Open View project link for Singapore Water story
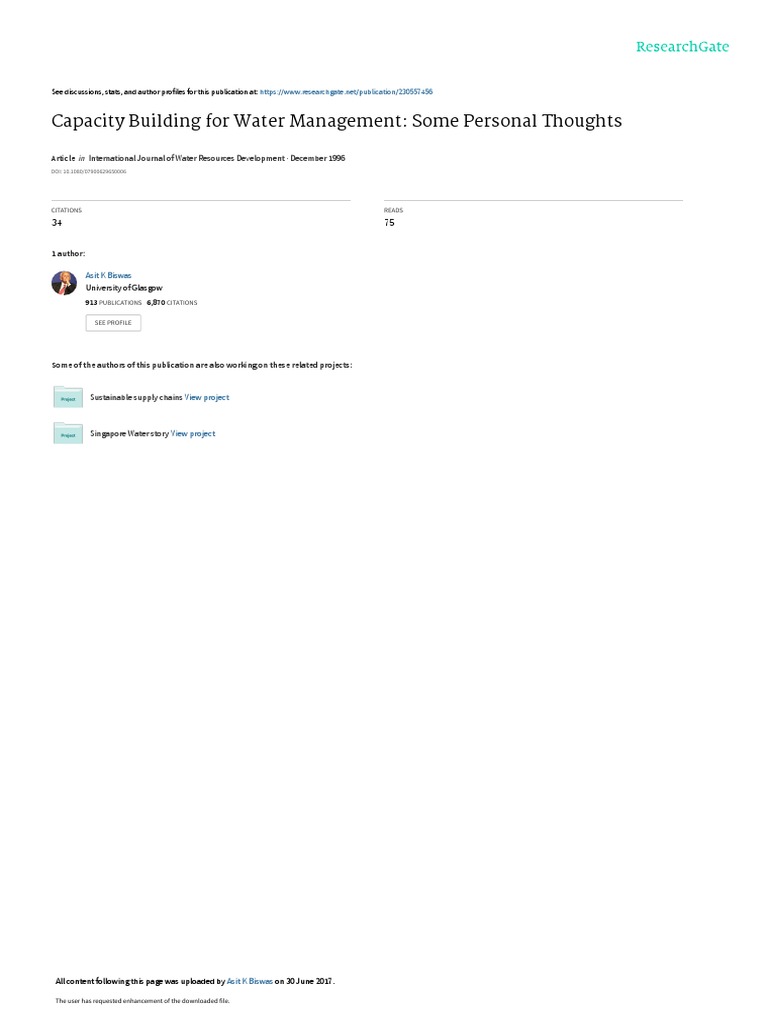The width and height of the screenshot is (768, 1024). pyautogui.click(x=193, y=434)
